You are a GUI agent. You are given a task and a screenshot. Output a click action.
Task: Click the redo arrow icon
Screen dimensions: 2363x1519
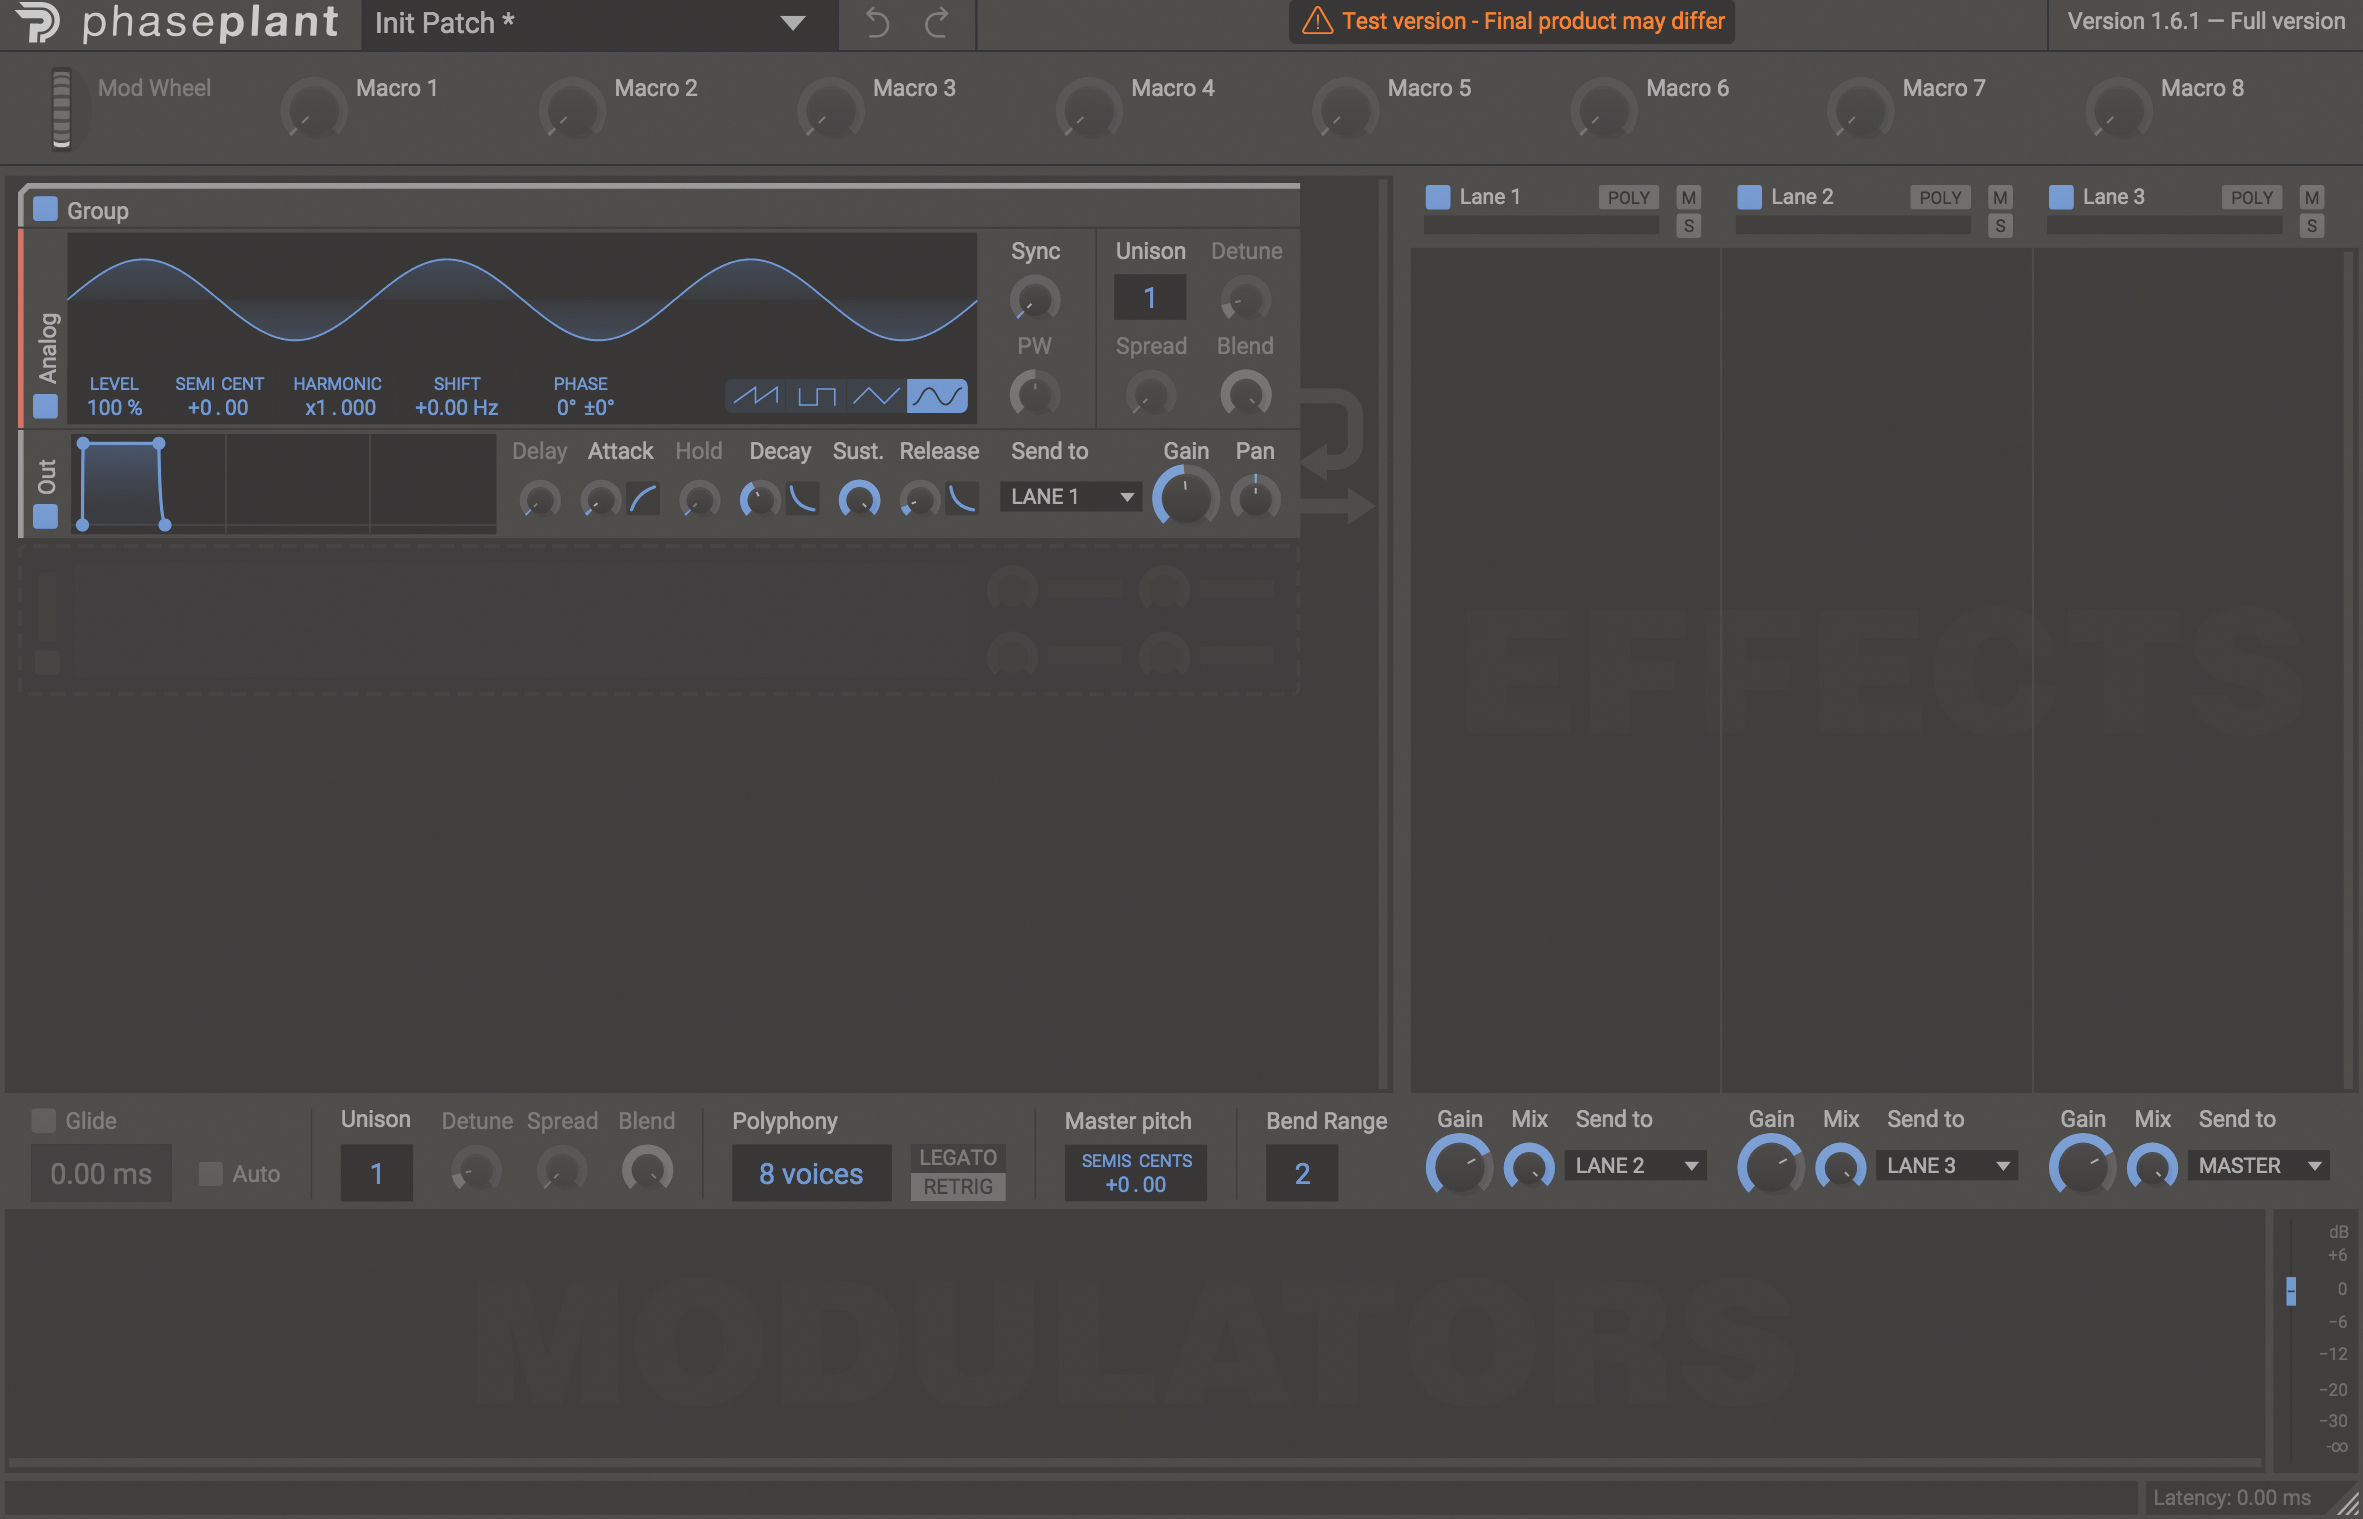click(x=937, y=22)
